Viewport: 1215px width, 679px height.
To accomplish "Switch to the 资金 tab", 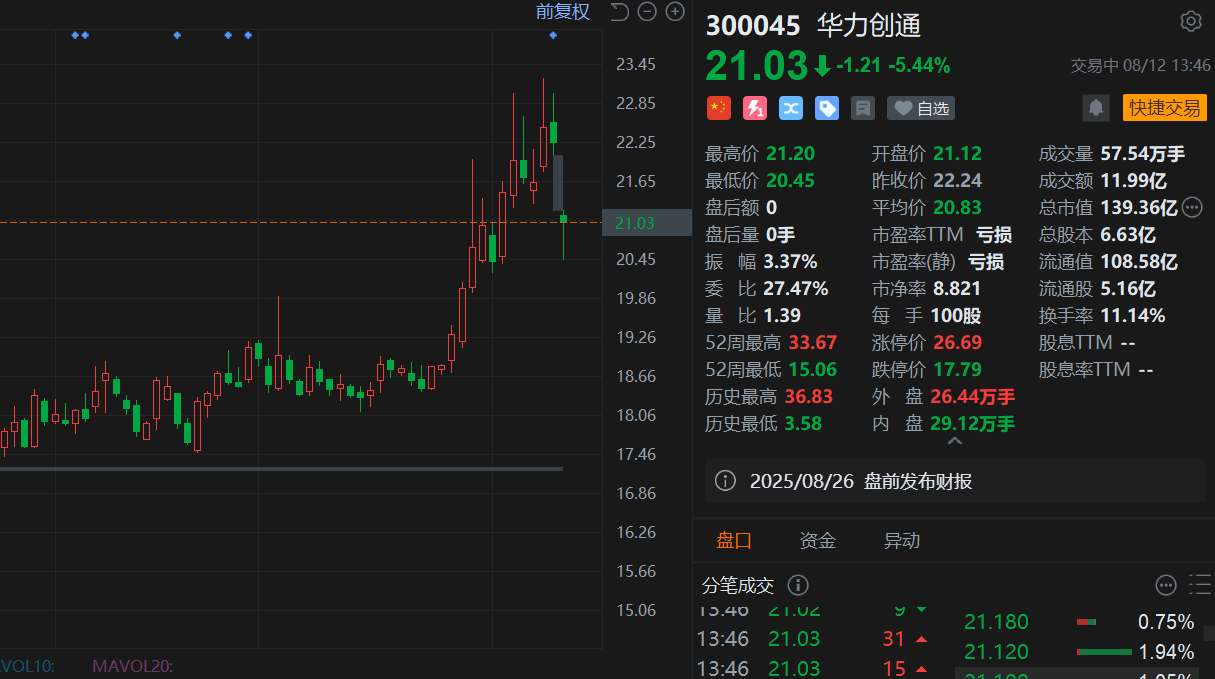I will (818, 541).
